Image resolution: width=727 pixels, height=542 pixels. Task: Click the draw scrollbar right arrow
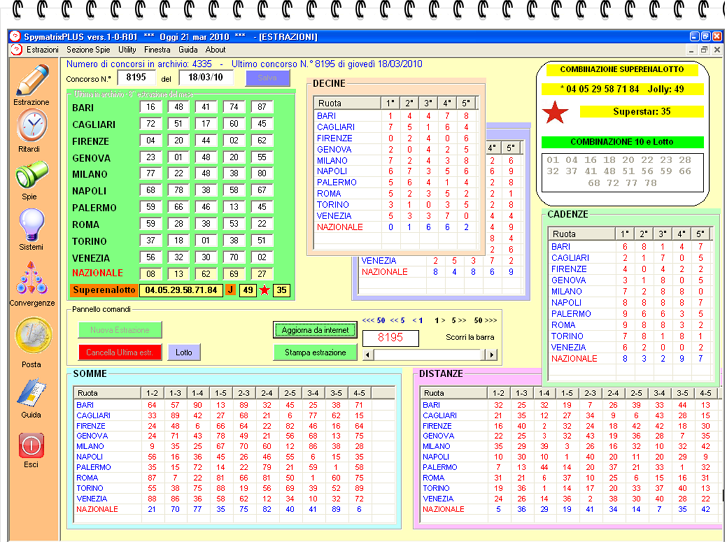point(491,355)
